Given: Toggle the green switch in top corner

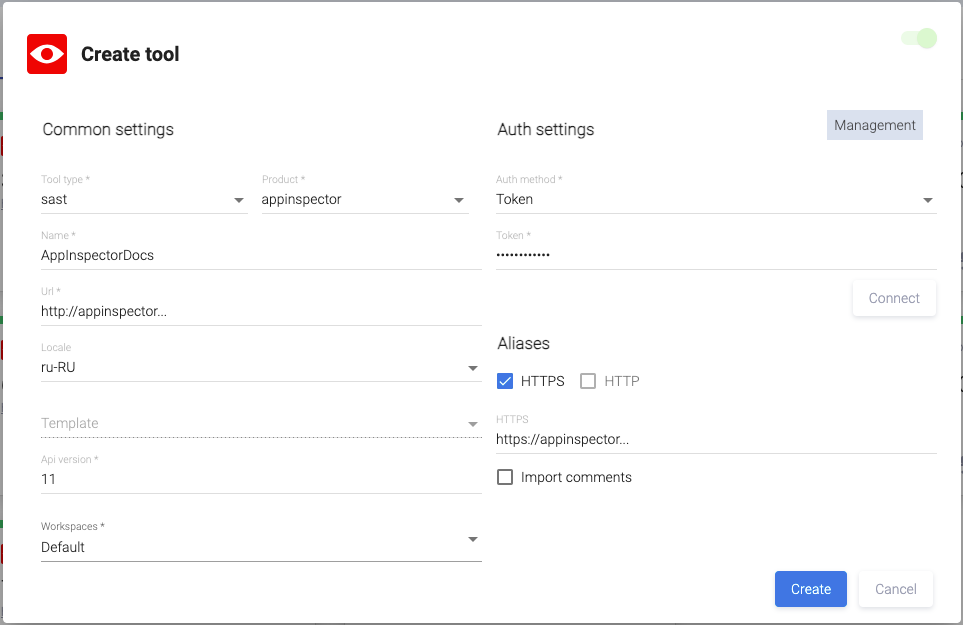Looking at the screenshot, I should click(x=919, y=39).
